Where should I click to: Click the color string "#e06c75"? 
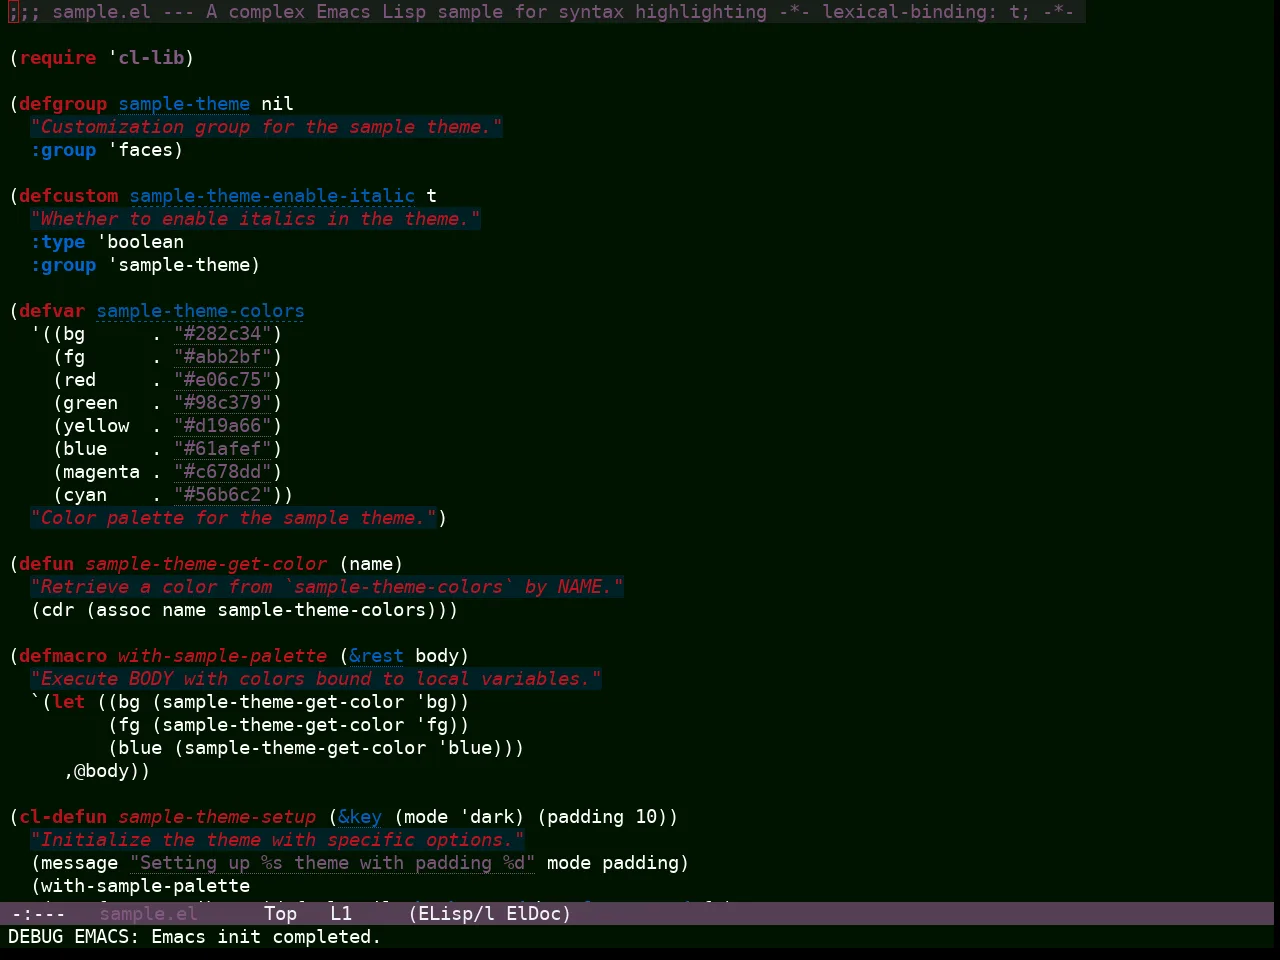click(223, 380)
